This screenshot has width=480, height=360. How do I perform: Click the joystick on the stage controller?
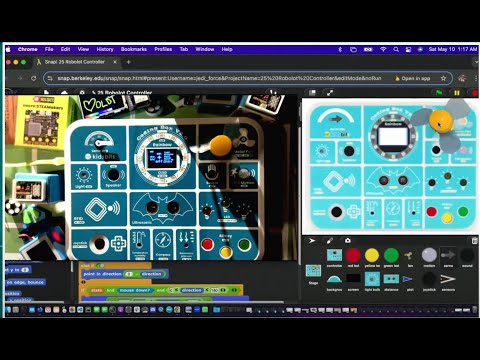[x=336, y=212]
